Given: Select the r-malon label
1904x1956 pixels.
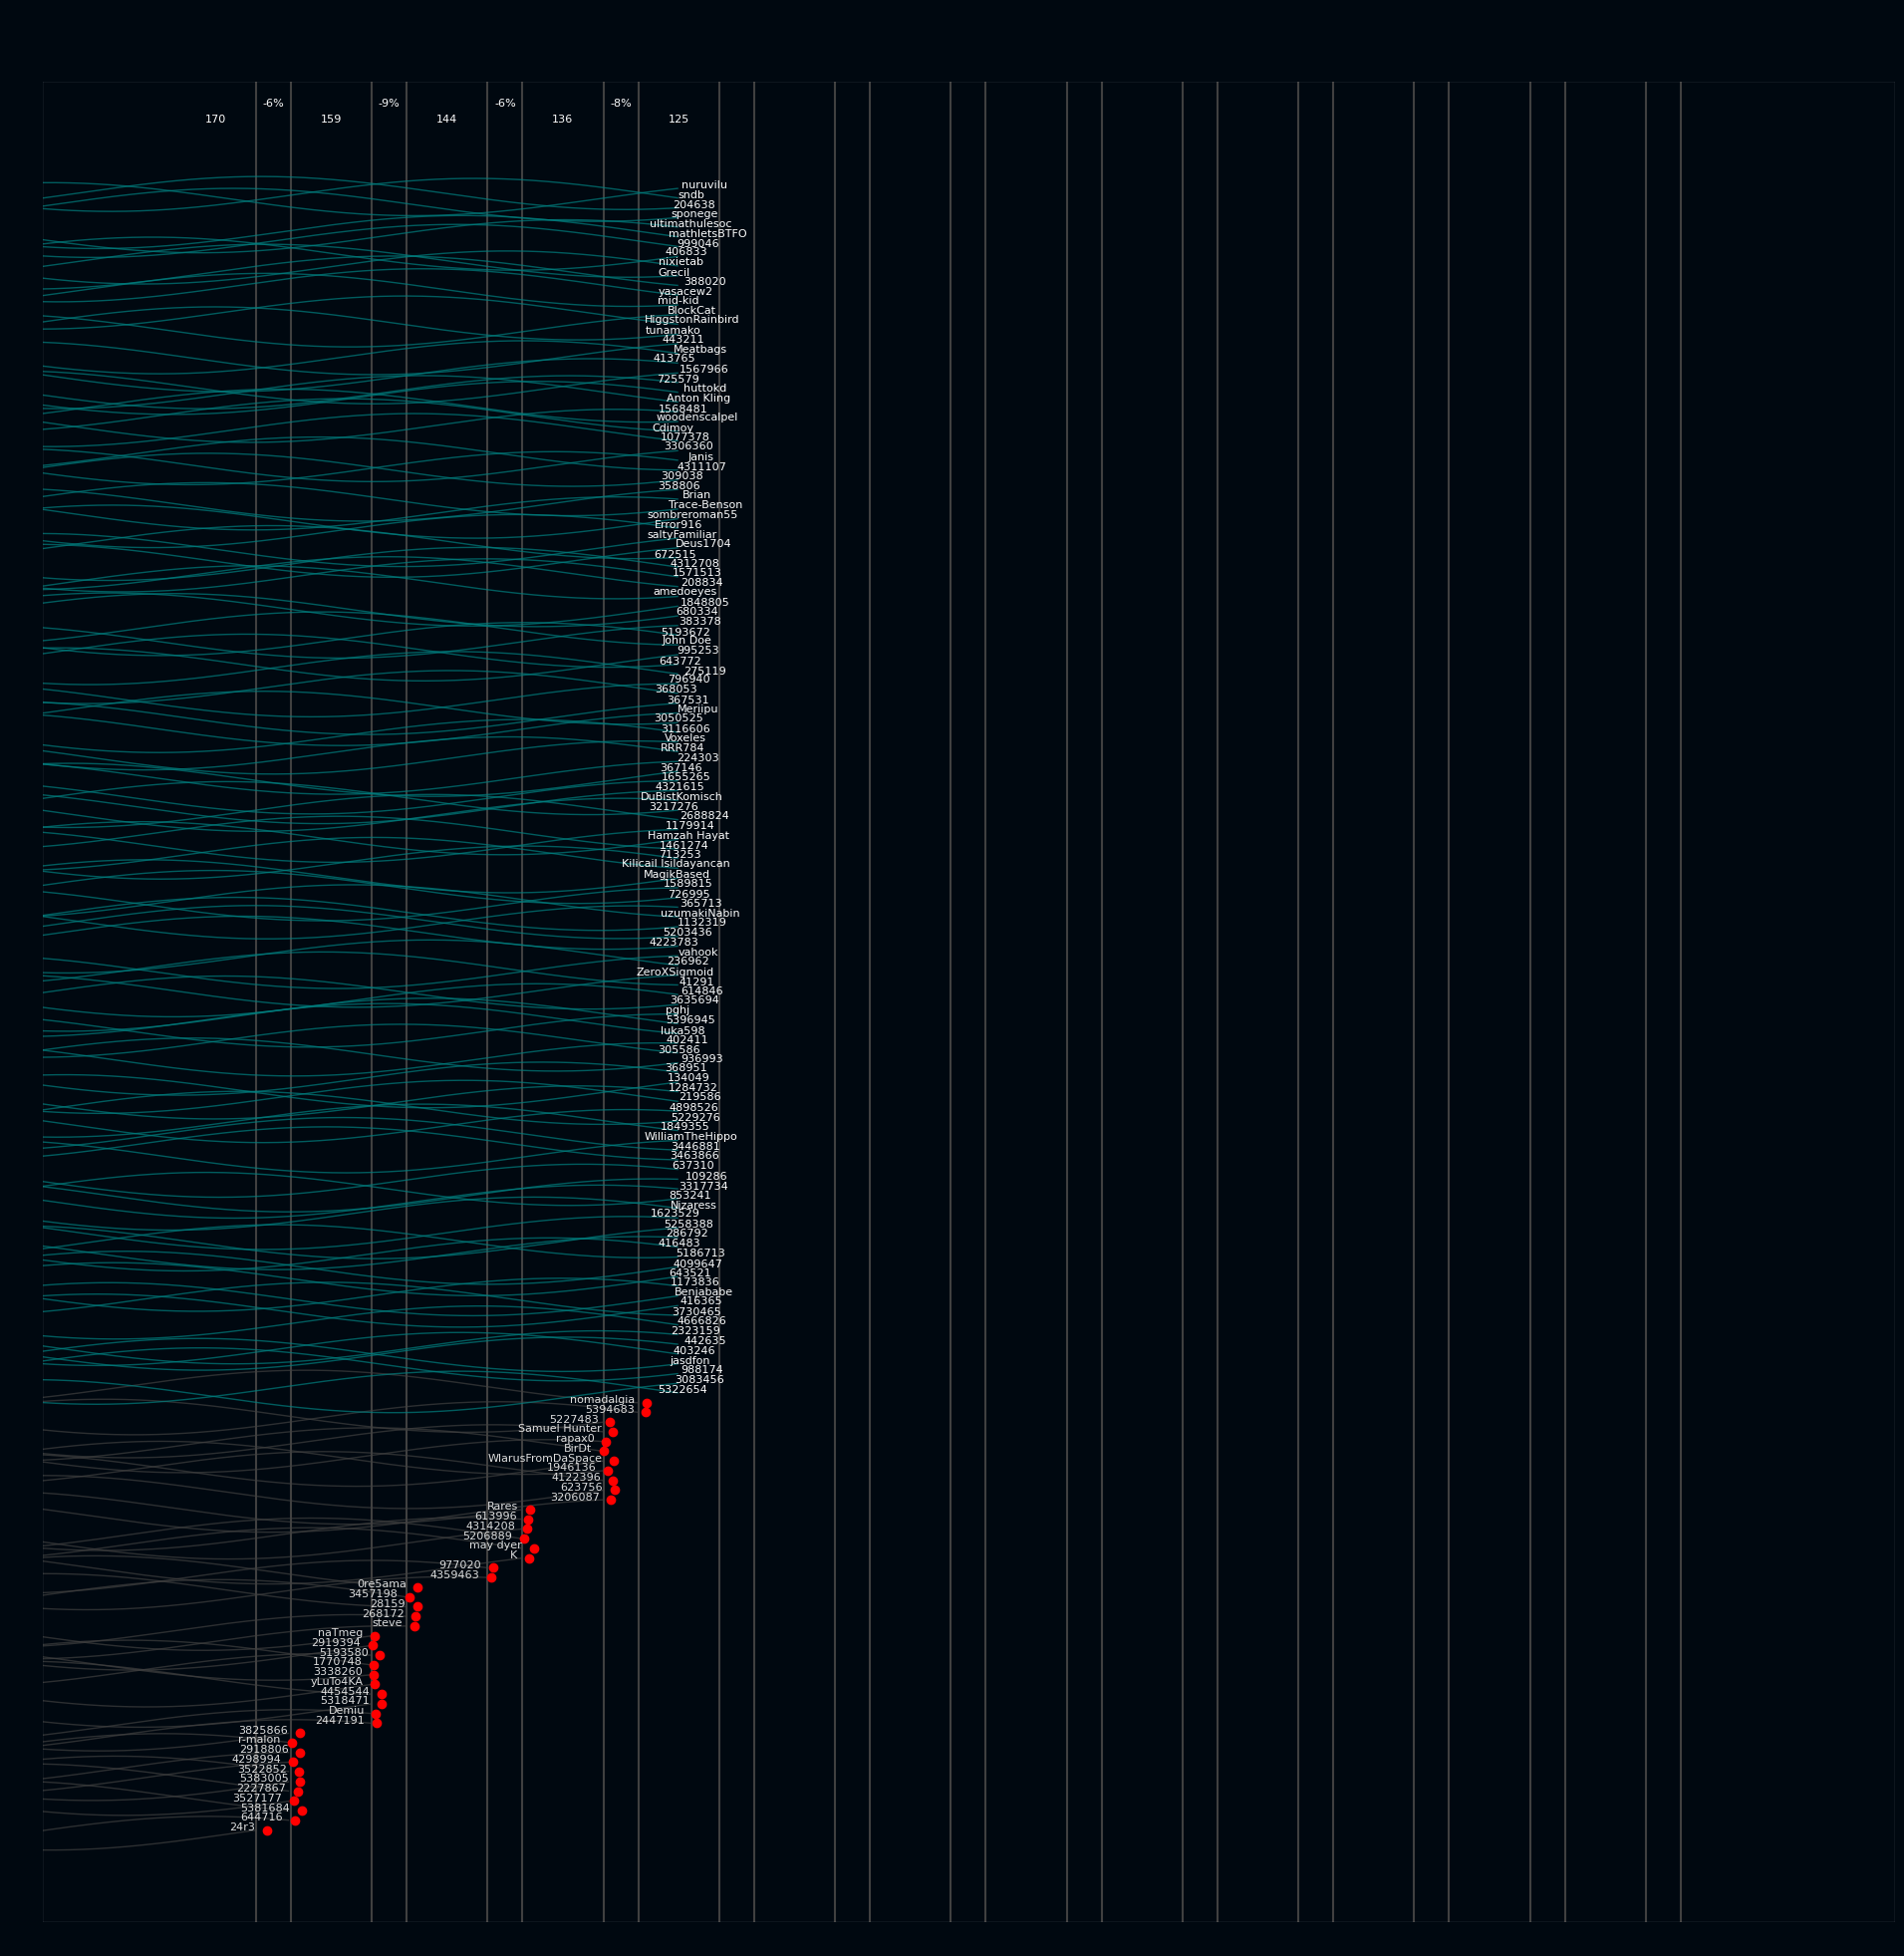Looking at the screenshot, I should [258, 1739].
